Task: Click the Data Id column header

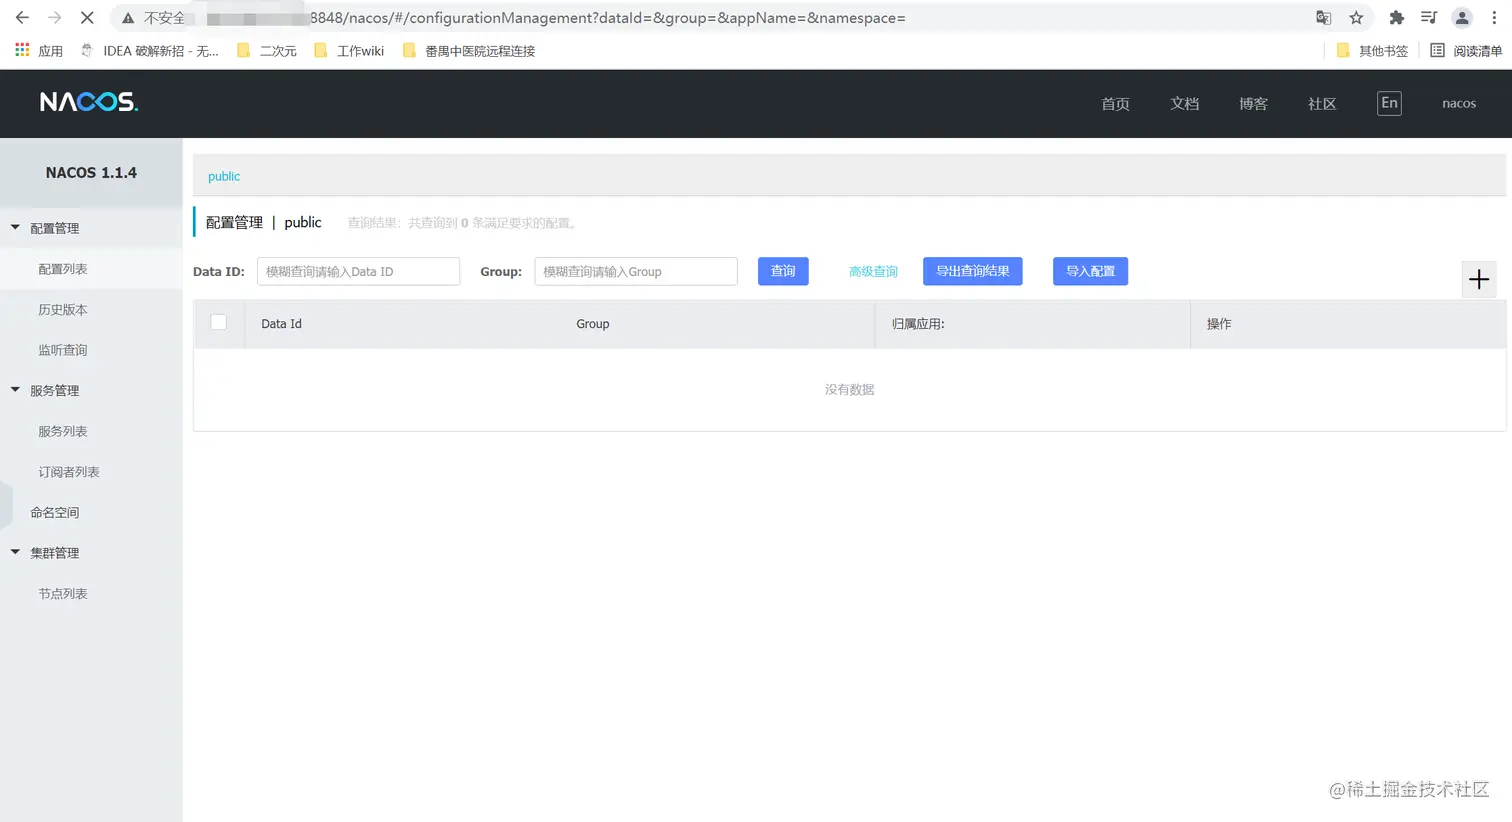Action: tap(281, 324)
